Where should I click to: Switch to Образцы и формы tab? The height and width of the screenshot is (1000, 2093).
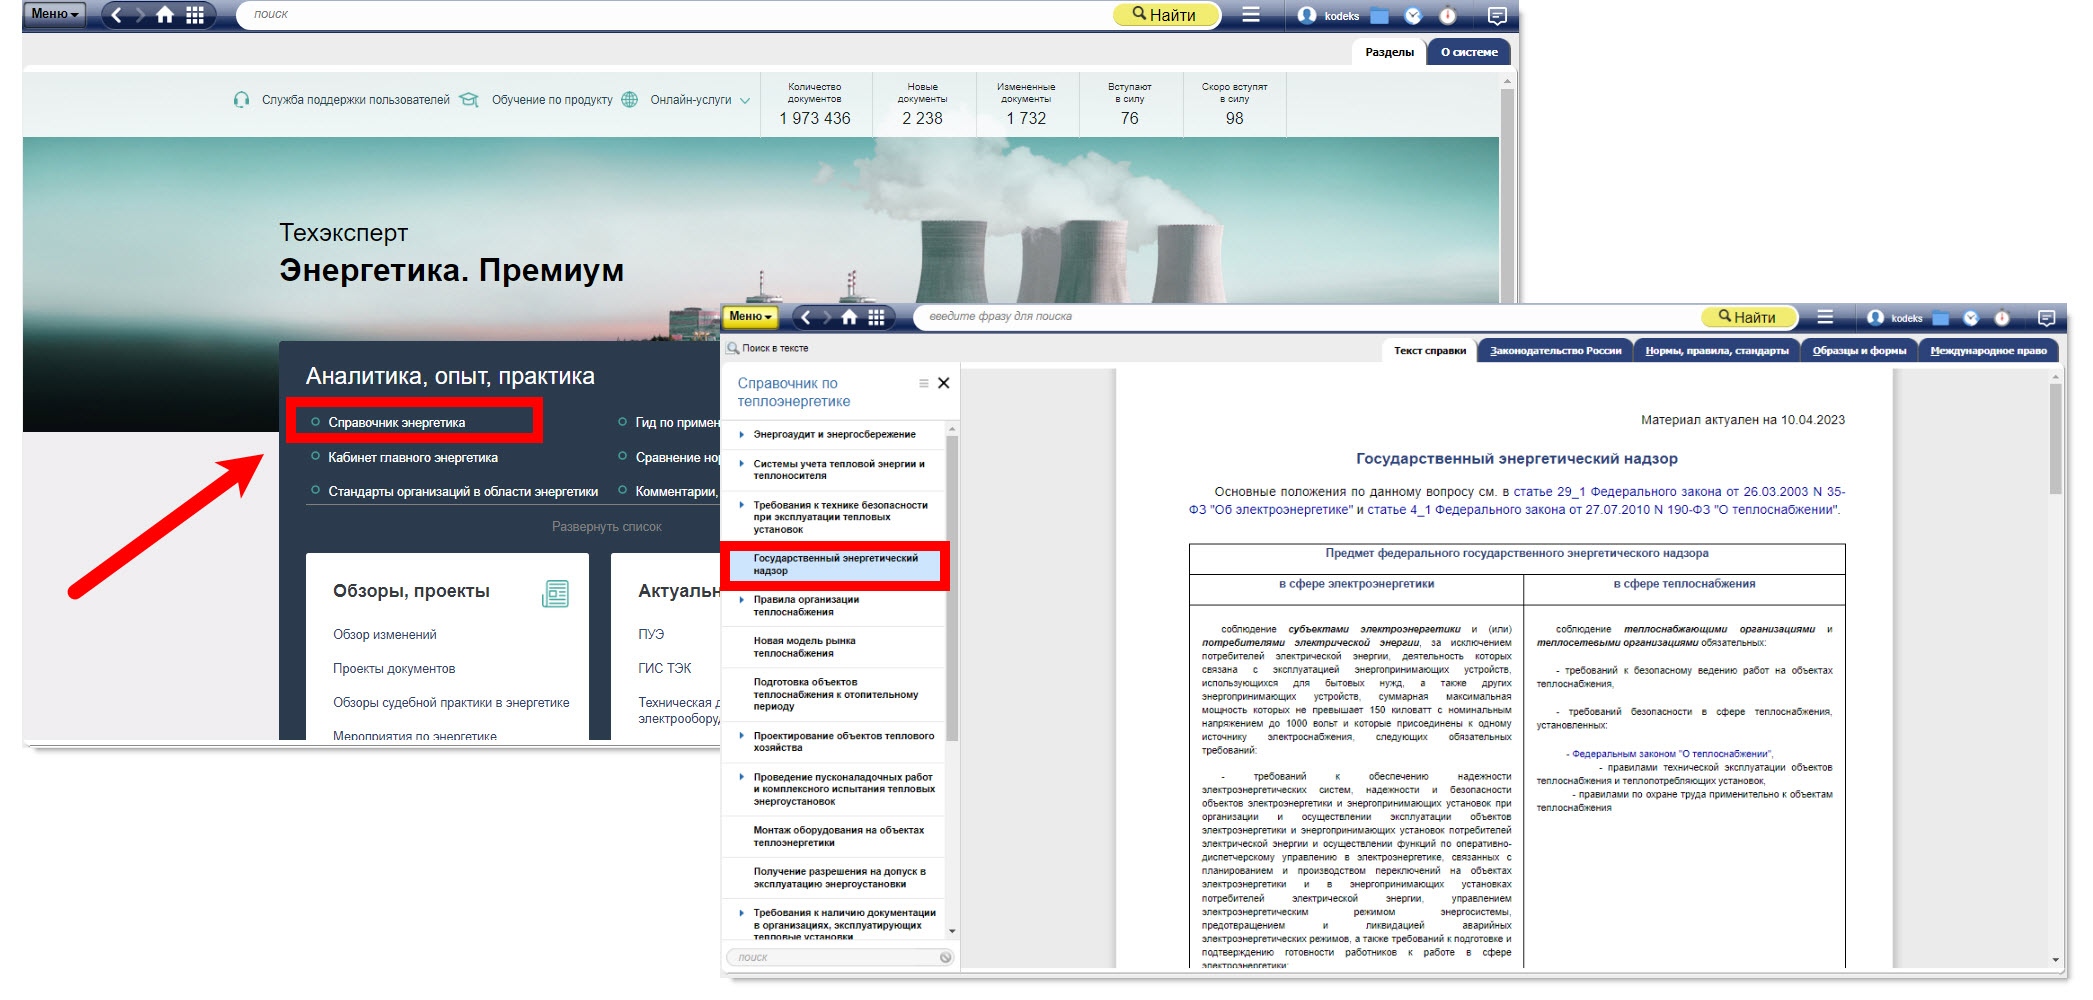click(1859, 351)
